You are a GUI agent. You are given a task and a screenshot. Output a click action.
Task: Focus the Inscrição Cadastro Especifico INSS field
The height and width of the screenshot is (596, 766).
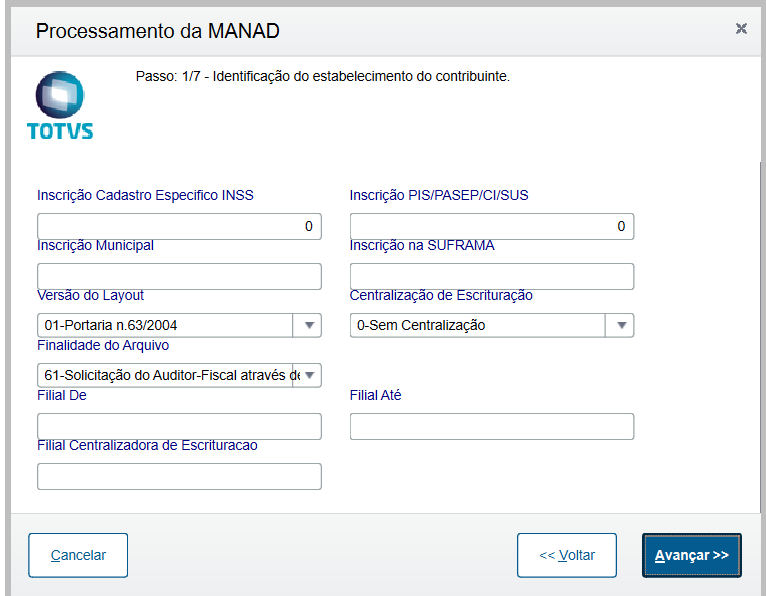[179, 227]
